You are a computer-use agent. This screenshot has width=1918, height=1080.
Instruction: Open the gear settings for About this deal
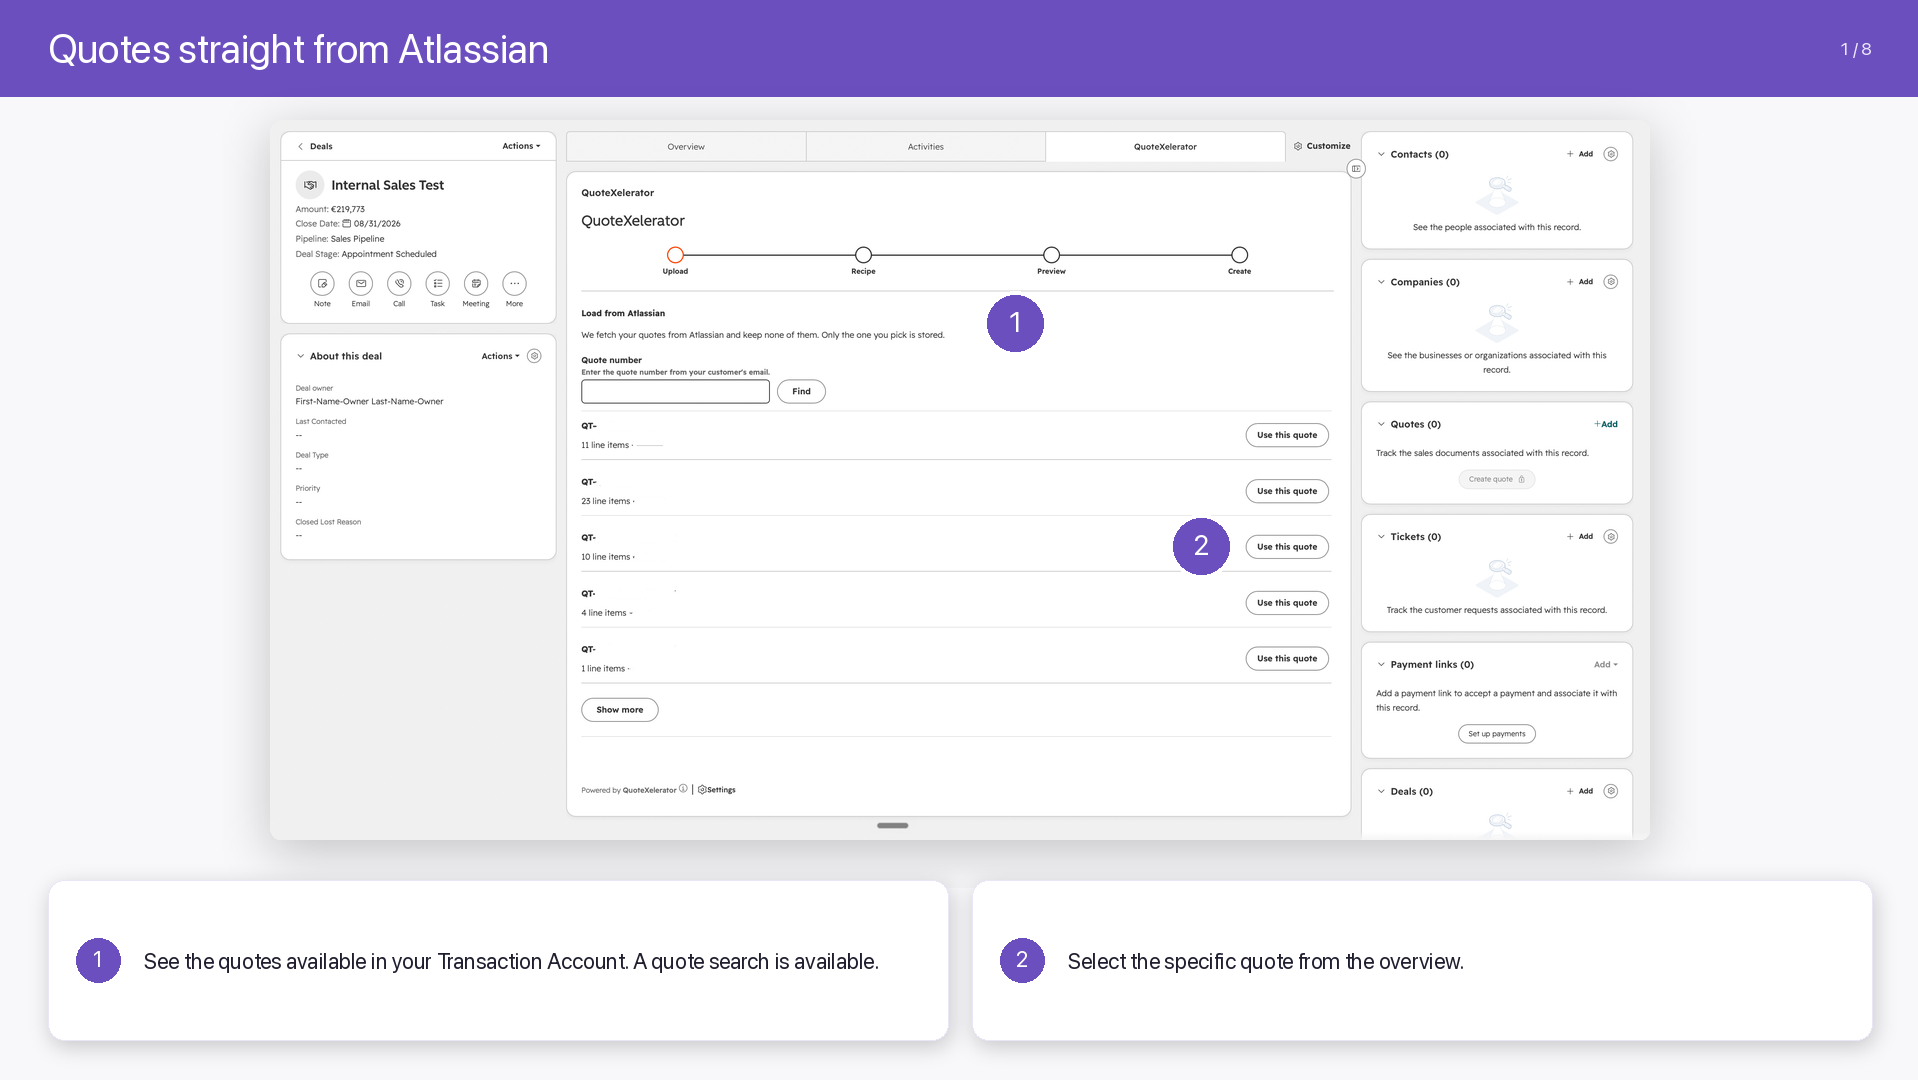(534, 356)
